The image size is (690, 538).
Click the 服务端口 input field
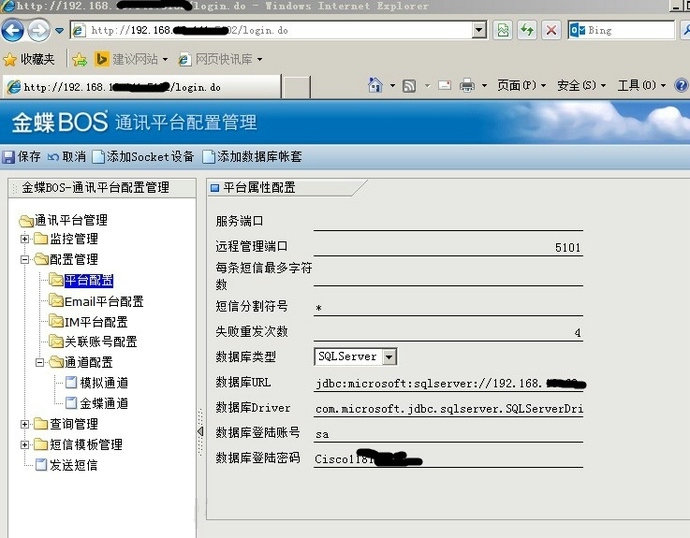pyautogui.click(x=448, y=222)
